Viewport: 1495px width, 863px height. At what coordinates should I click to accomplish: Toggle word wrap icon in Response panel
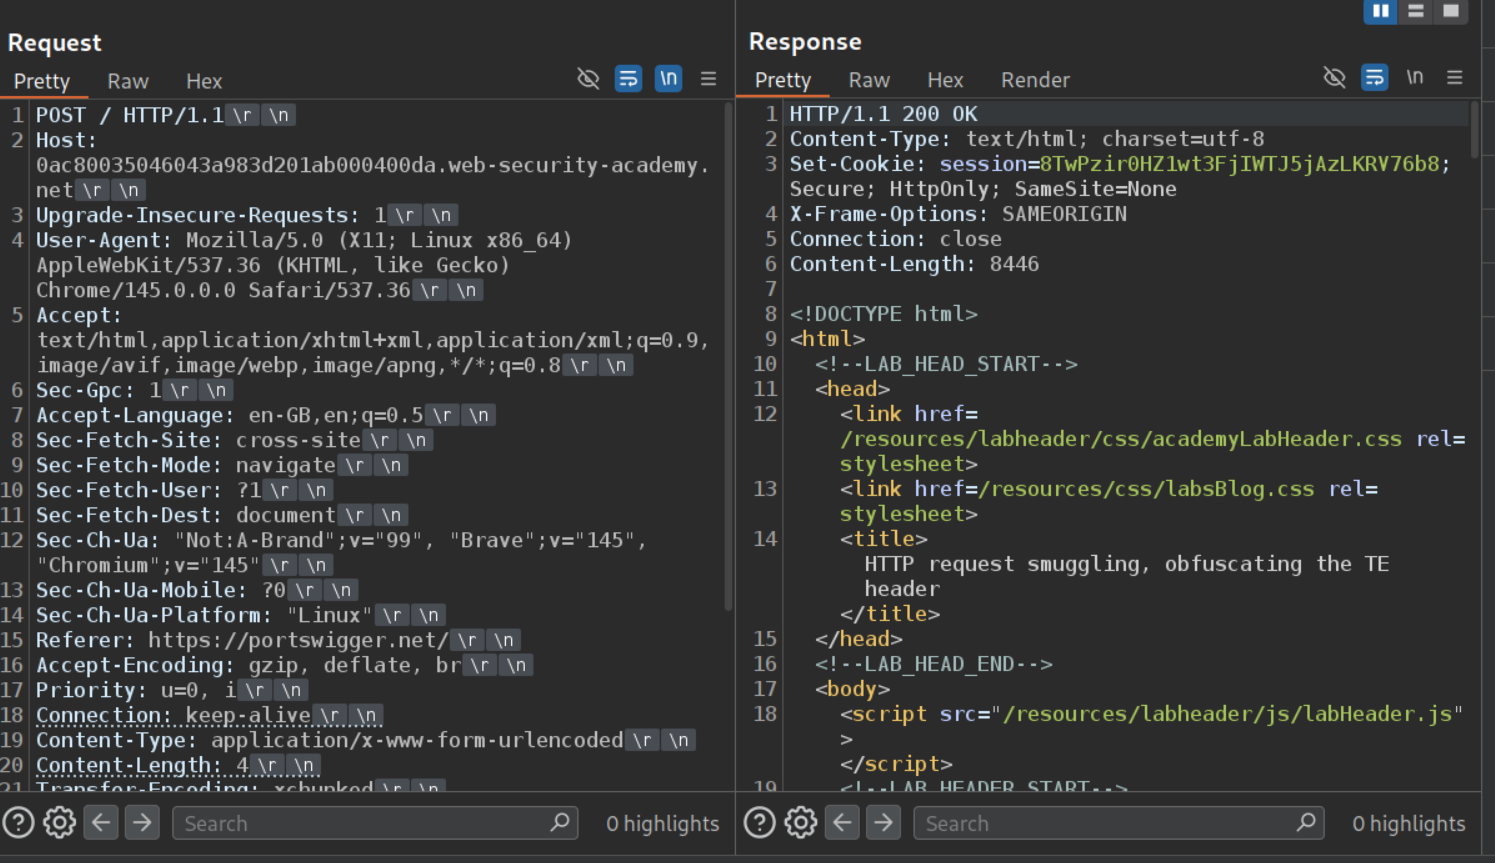coord(1374,77)
